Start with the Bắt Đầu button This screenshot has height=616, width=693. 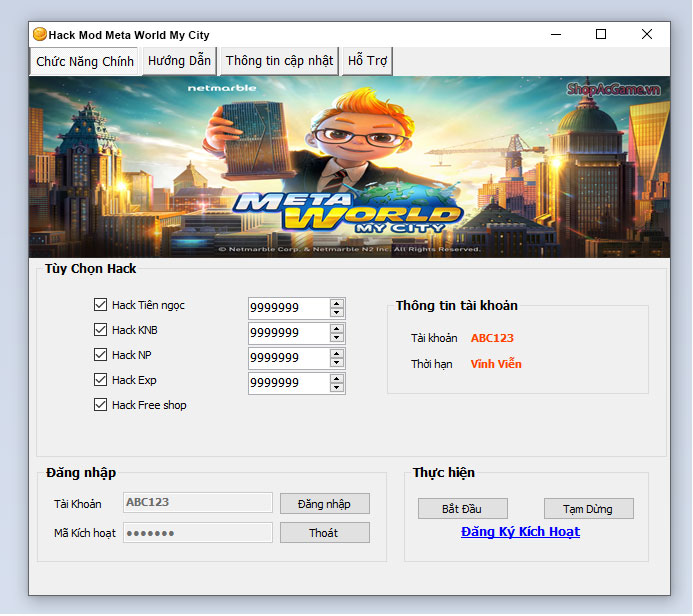462,509
